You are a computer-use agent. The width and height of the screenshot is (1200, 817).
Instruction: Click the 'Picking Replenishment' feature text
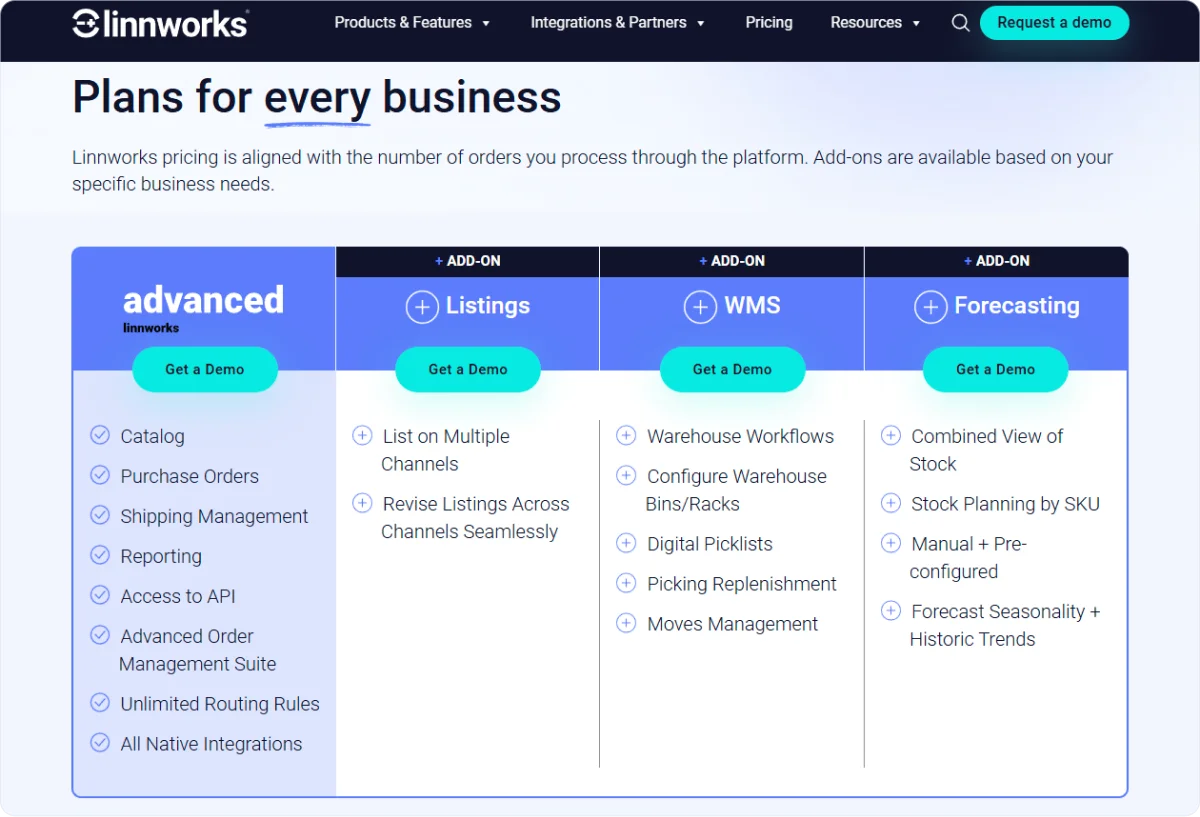point(742,584)
